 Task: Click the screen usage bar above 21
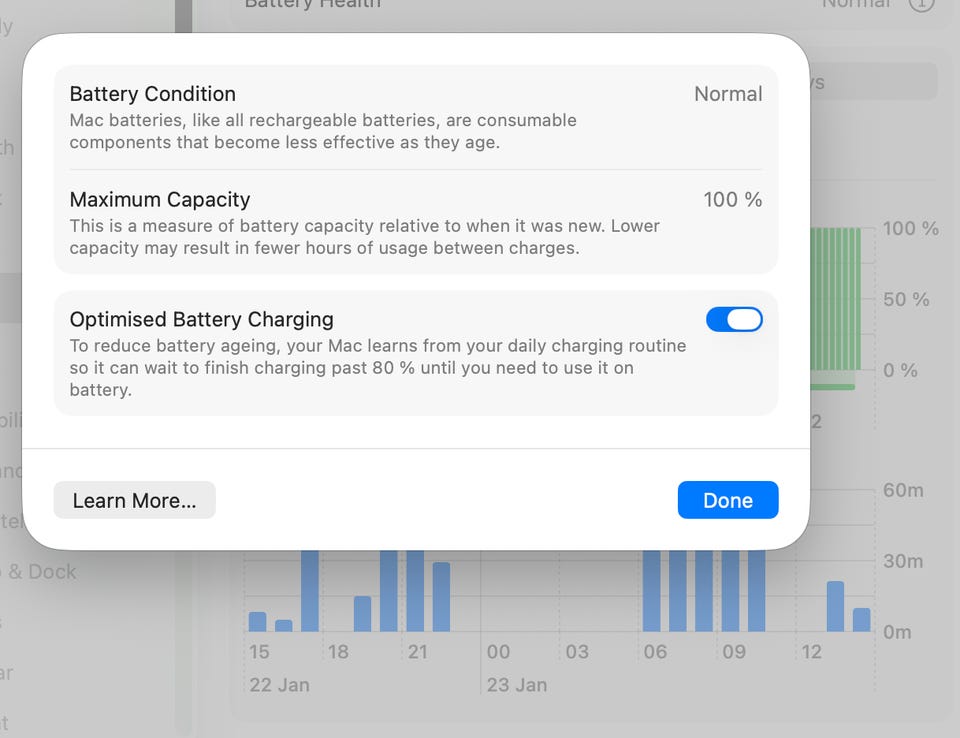pos(415,590)
